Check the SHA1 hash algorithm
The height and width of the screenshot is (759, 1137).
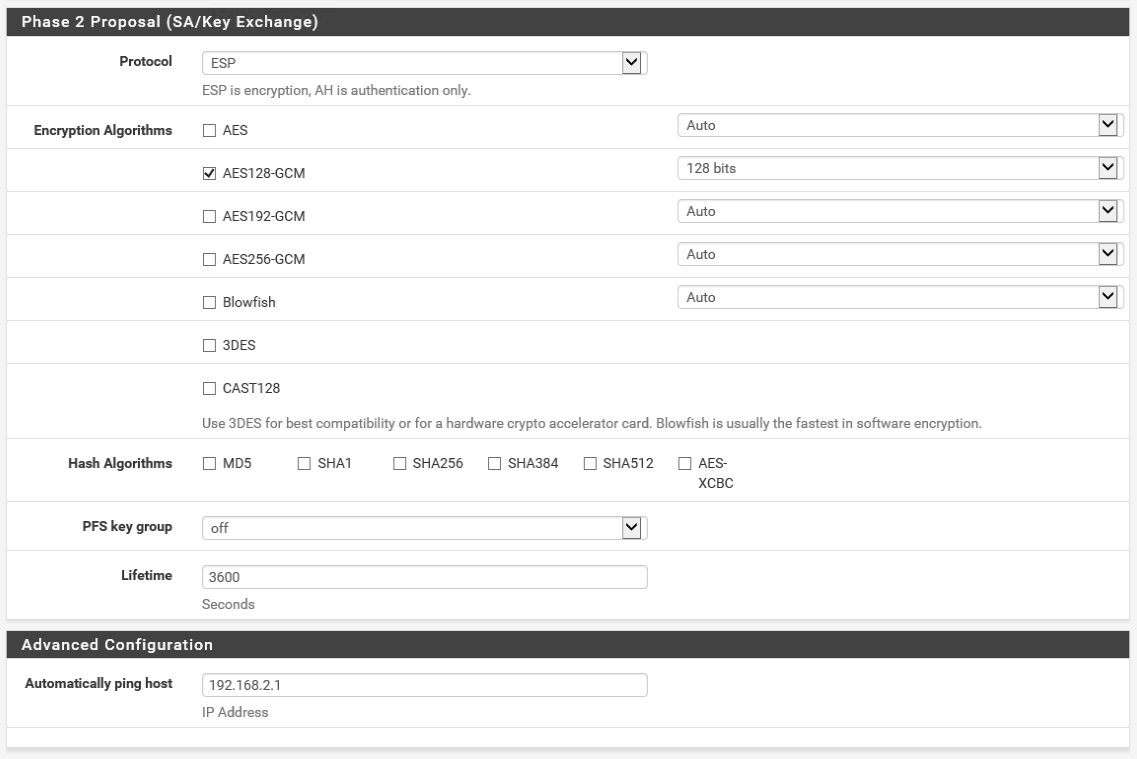[x=304, y=463]
